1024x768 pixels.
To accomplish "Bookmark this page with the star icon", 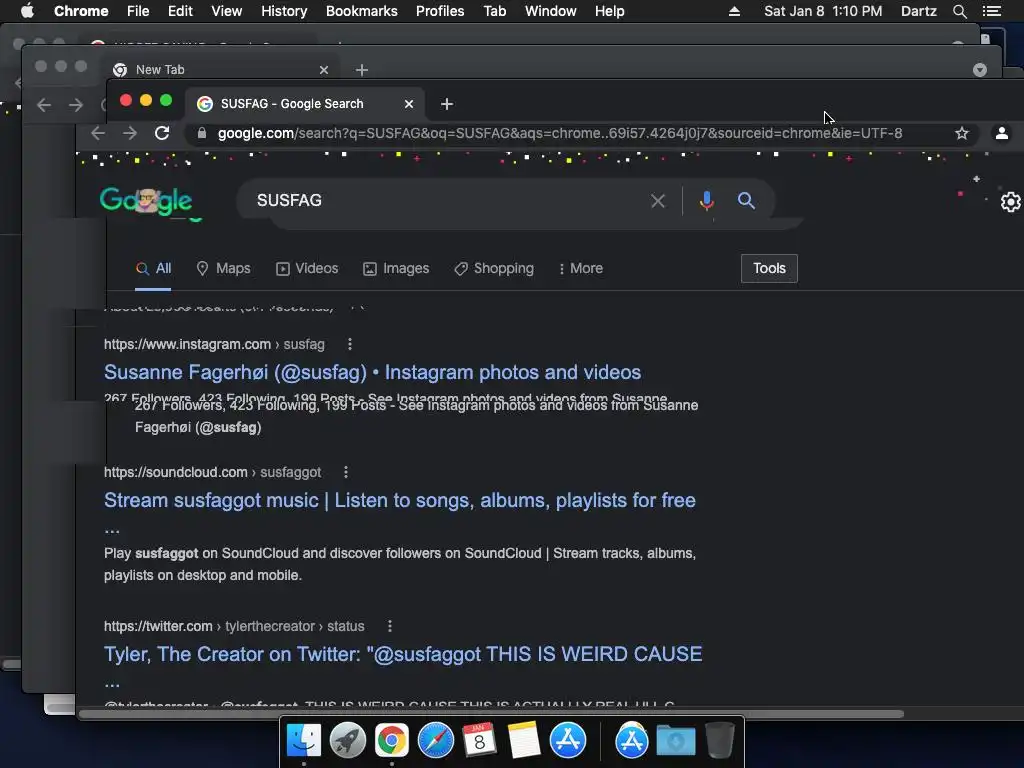I will [961, 133].
